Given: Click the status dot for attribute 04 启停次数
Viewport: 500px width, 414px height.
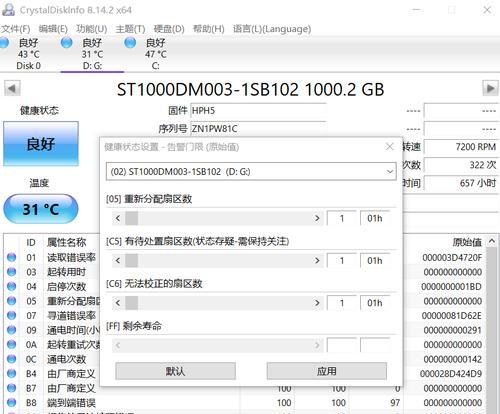Looking at the screenshot, I should 11,286.
